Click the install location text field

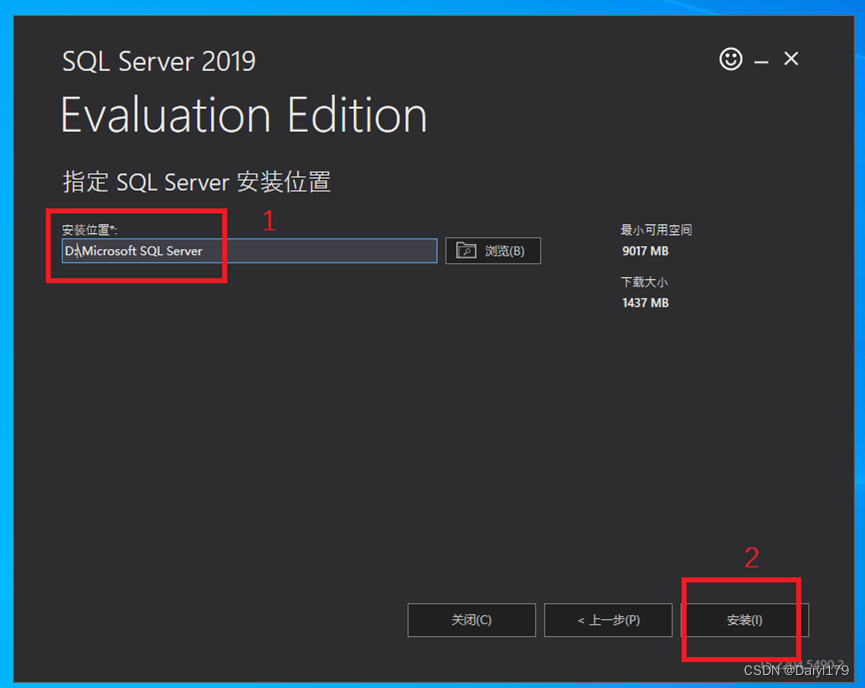[x=249, y=251]
